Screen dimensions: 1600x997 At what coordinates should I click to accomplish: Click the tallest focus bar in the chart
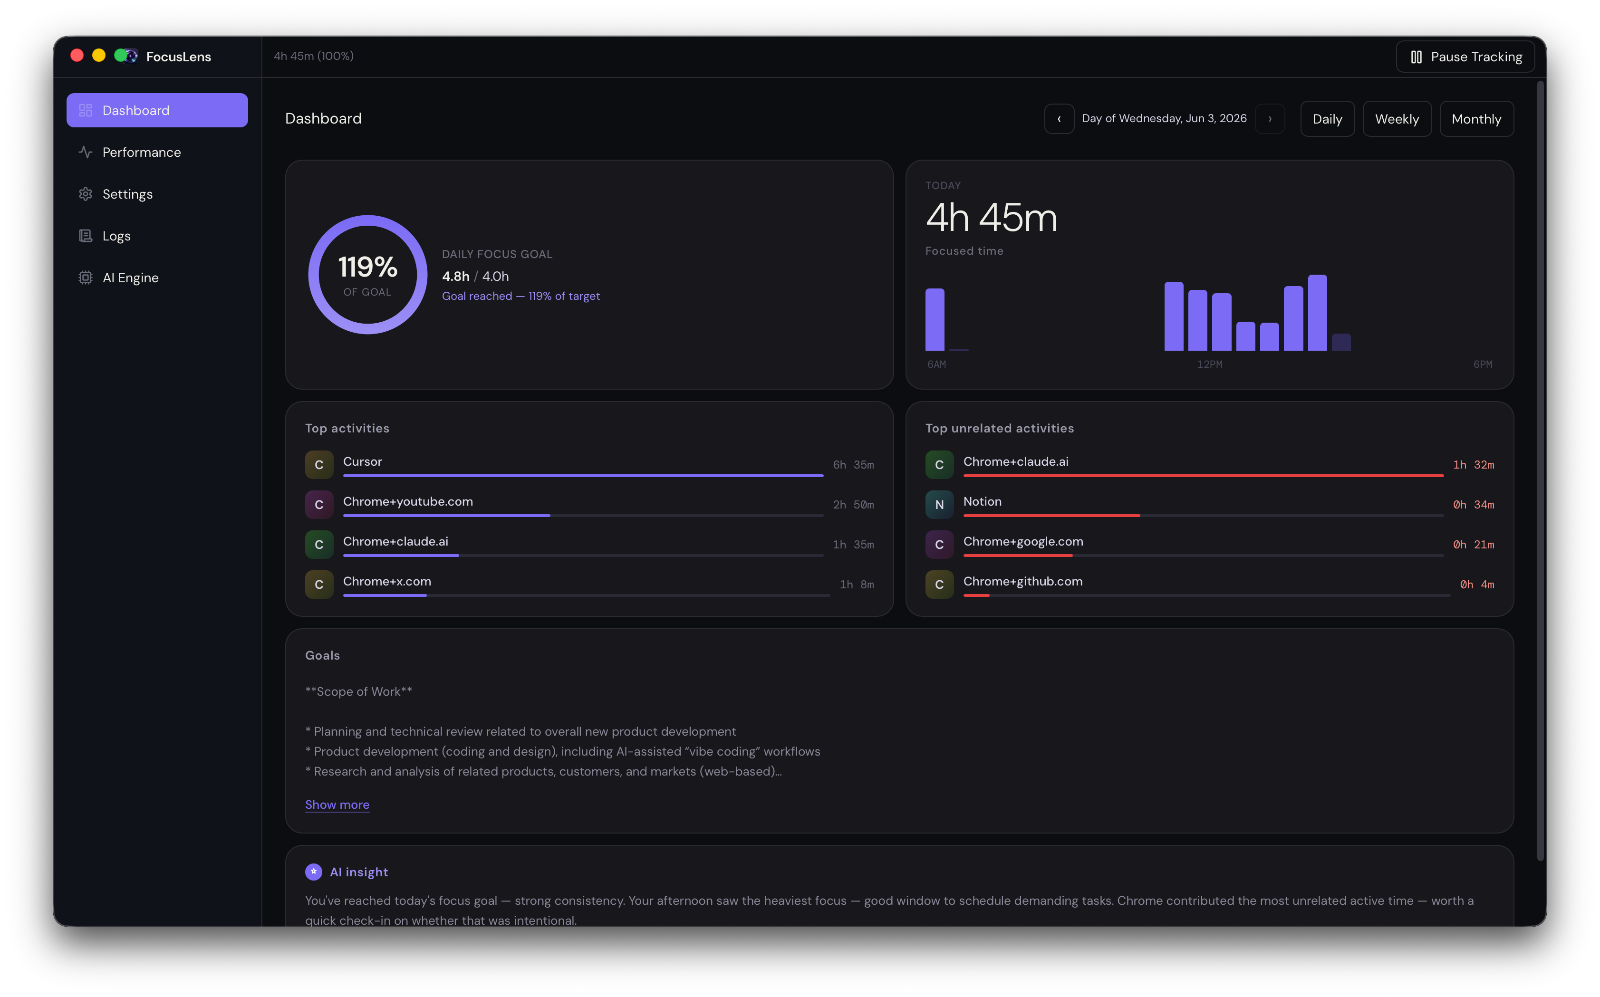(1317, 313)
